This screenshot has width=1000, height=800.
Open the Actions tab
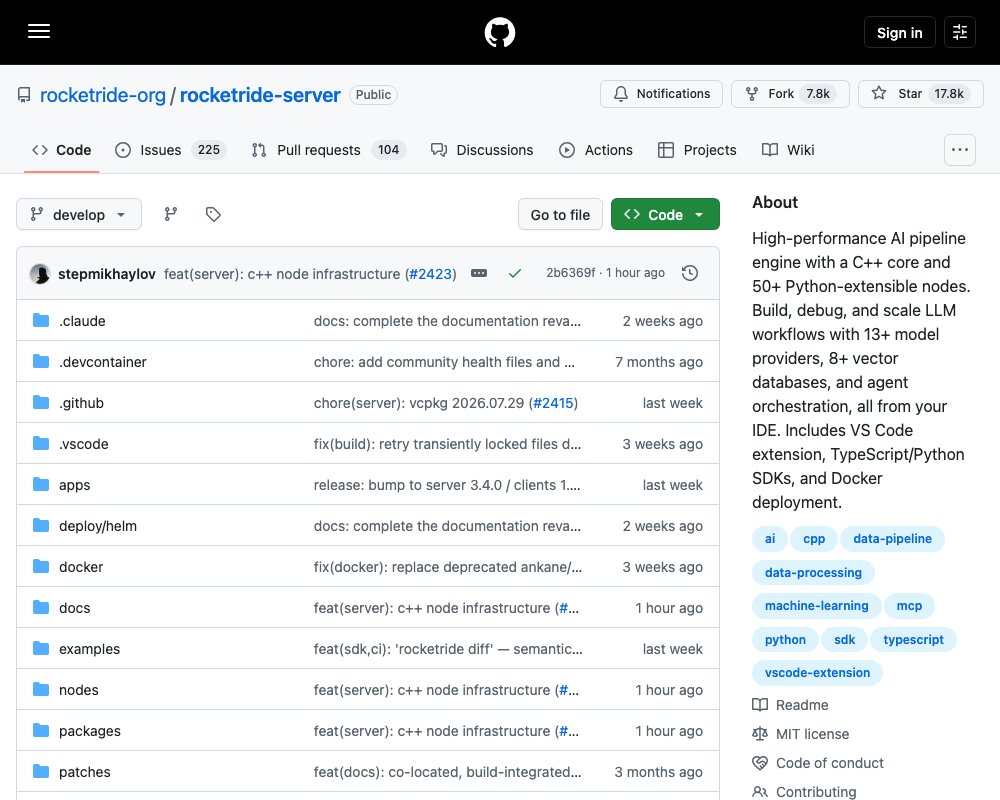(x=596, y=150)
